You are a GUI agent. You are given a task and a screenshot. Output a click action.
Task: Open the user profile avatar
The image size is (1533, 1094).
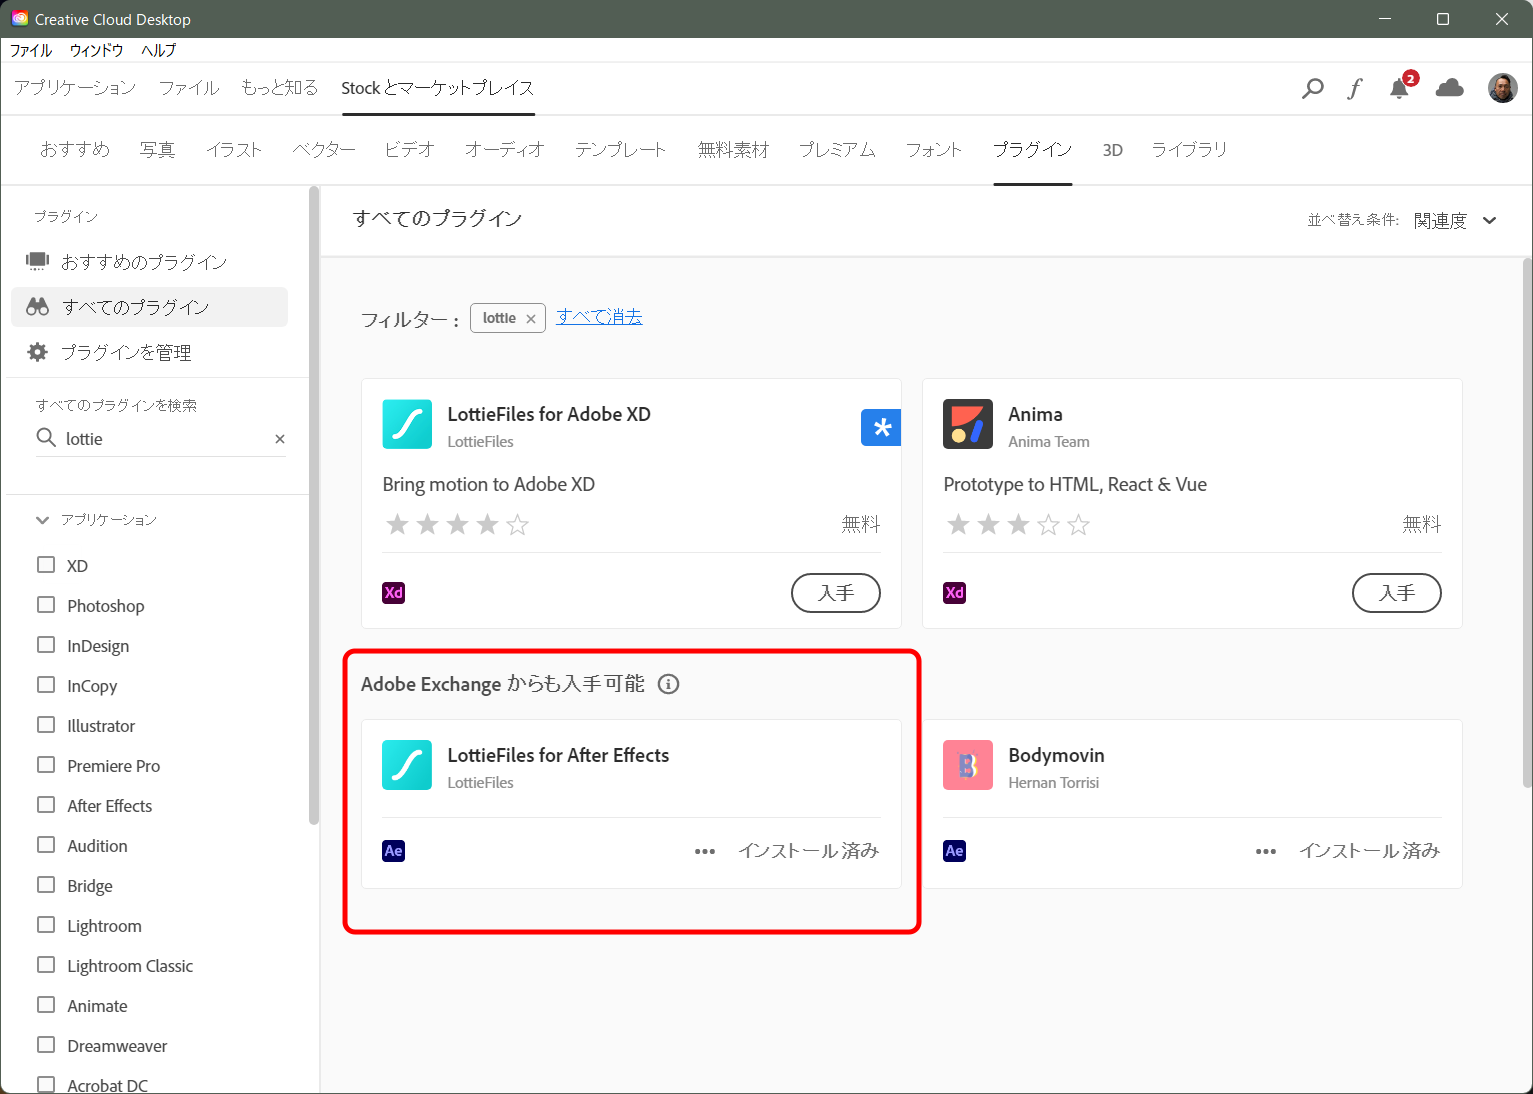(x=1502, y=88)
